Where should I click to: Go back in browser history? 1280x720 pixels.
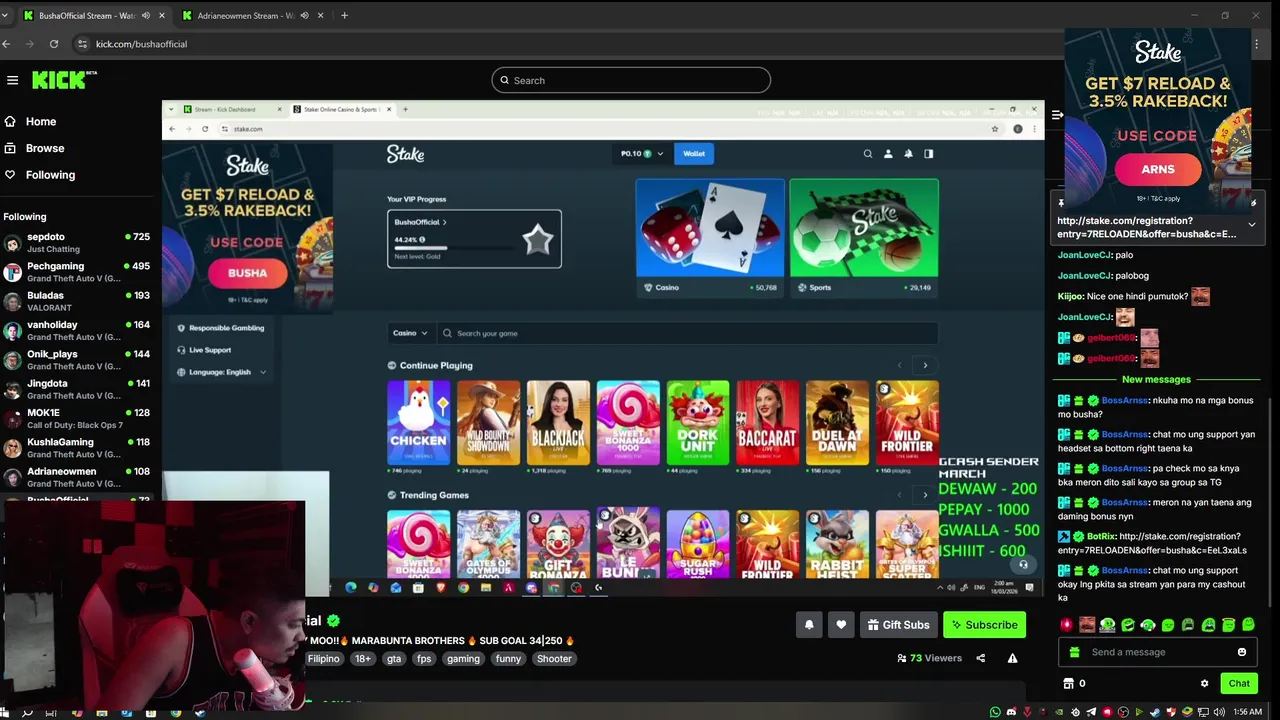tap(6, 44)
